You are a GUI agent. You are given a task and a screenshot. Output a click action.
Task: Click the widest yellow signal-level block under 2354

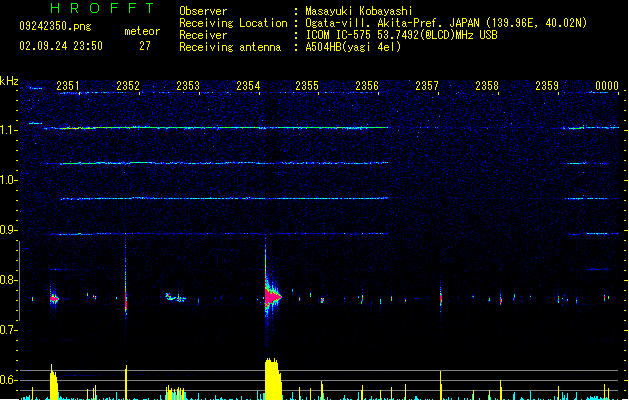point(273,379)
